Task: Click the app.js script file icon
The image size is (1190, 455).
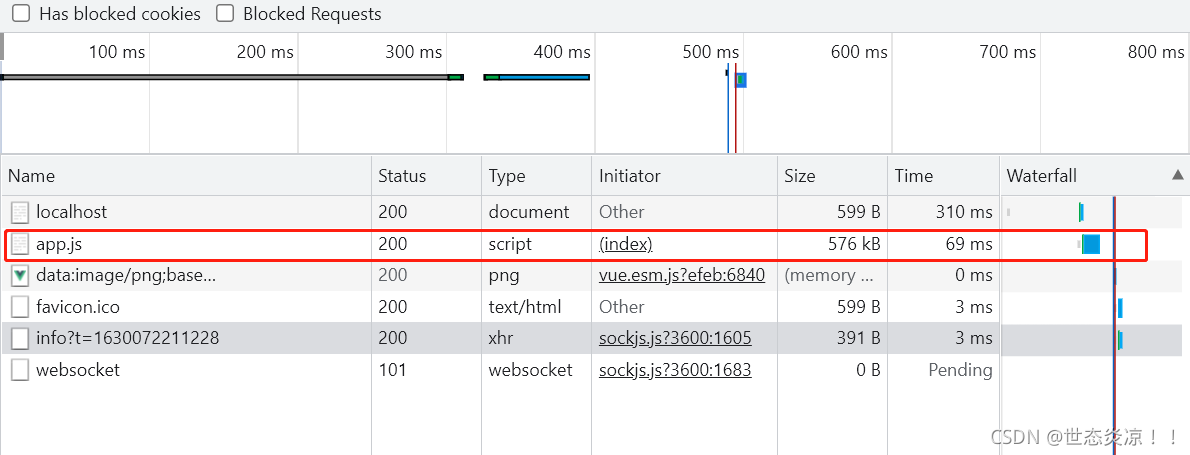Action: pyautogui.click(x=20, y=244)
